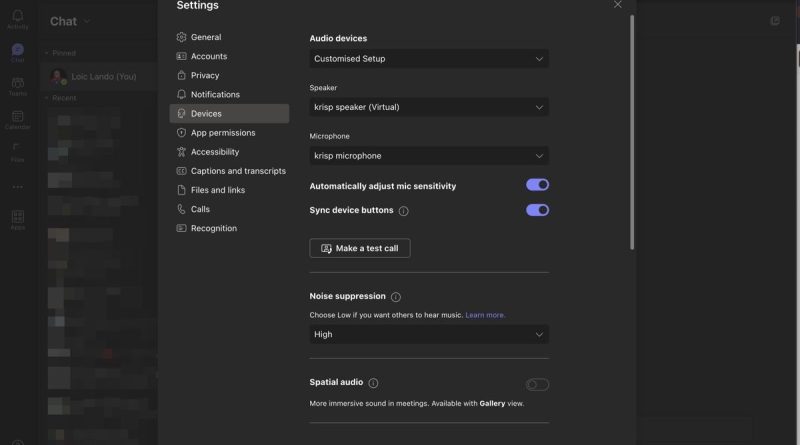Image resolution: width=800 pixels, height=445 pixels.
Task: Open App permissions settings
Action: 229,133
